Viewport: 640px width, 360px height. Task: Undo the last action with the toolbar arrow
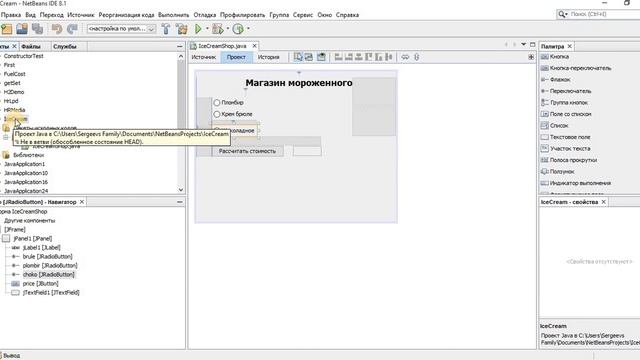(x=56, y=29)
